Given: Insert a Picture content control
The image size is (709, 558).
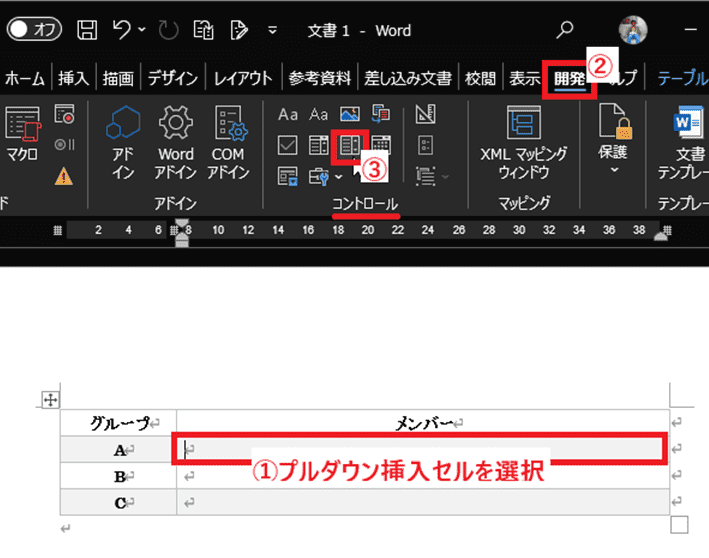Looking at the screenshot, I should coord(349,113).
